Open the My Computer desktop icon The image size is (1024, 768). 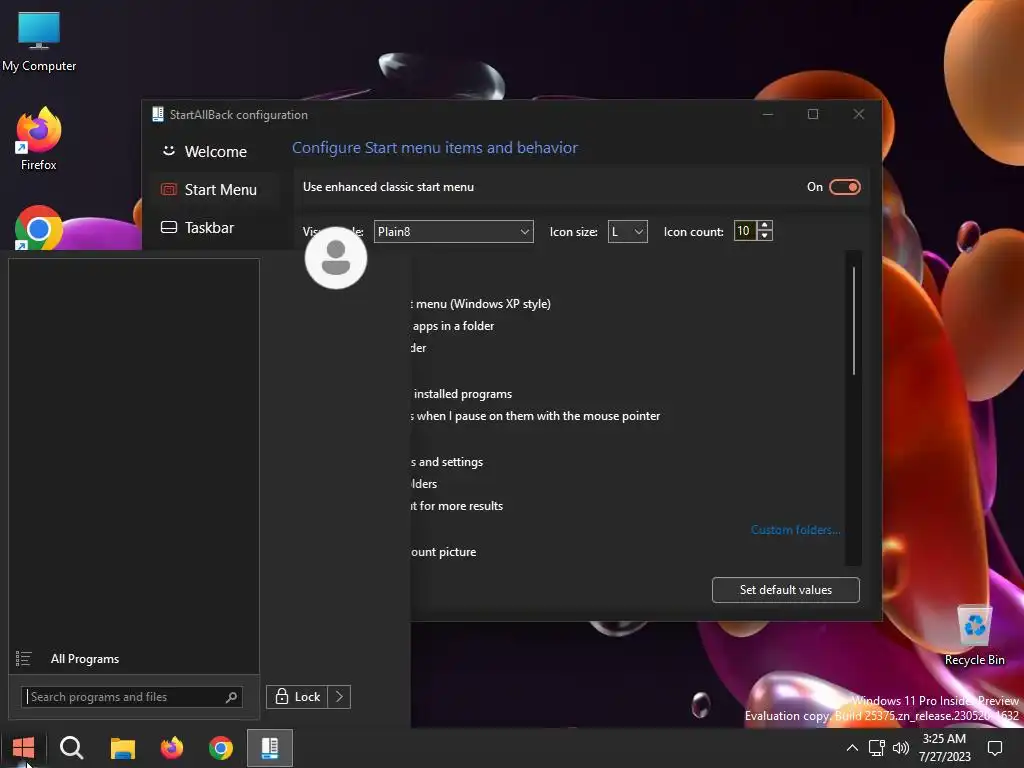pyautogui.click(x=39, y=41)
